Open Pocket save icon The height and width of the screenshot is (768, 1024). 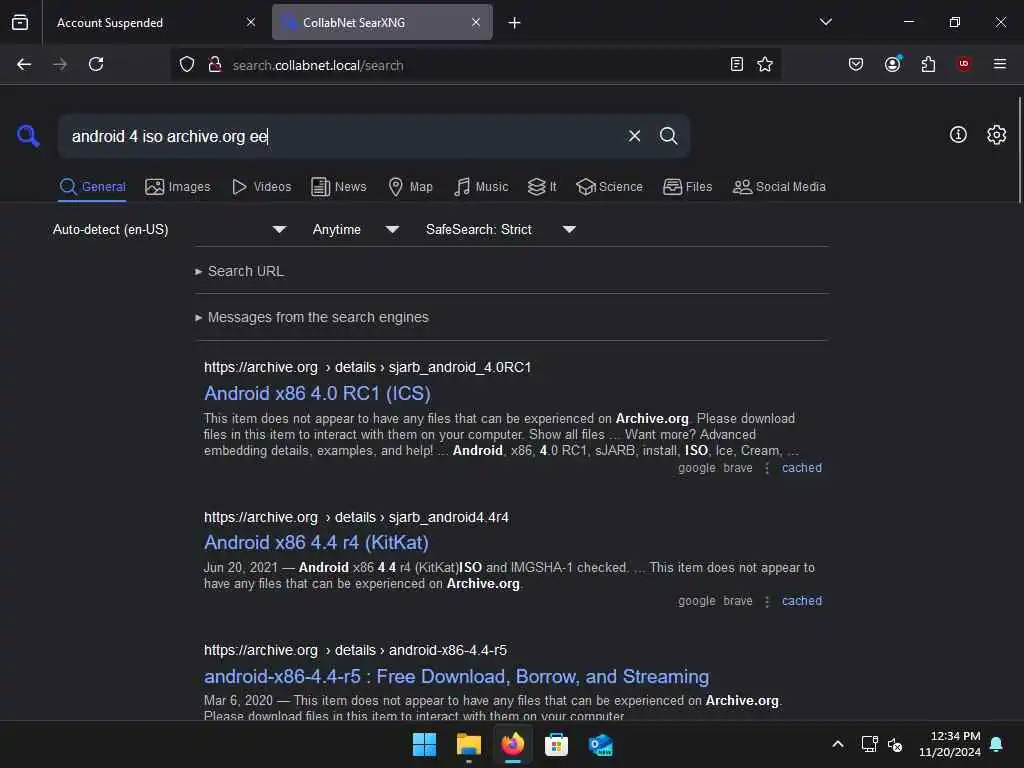point(856,64)
